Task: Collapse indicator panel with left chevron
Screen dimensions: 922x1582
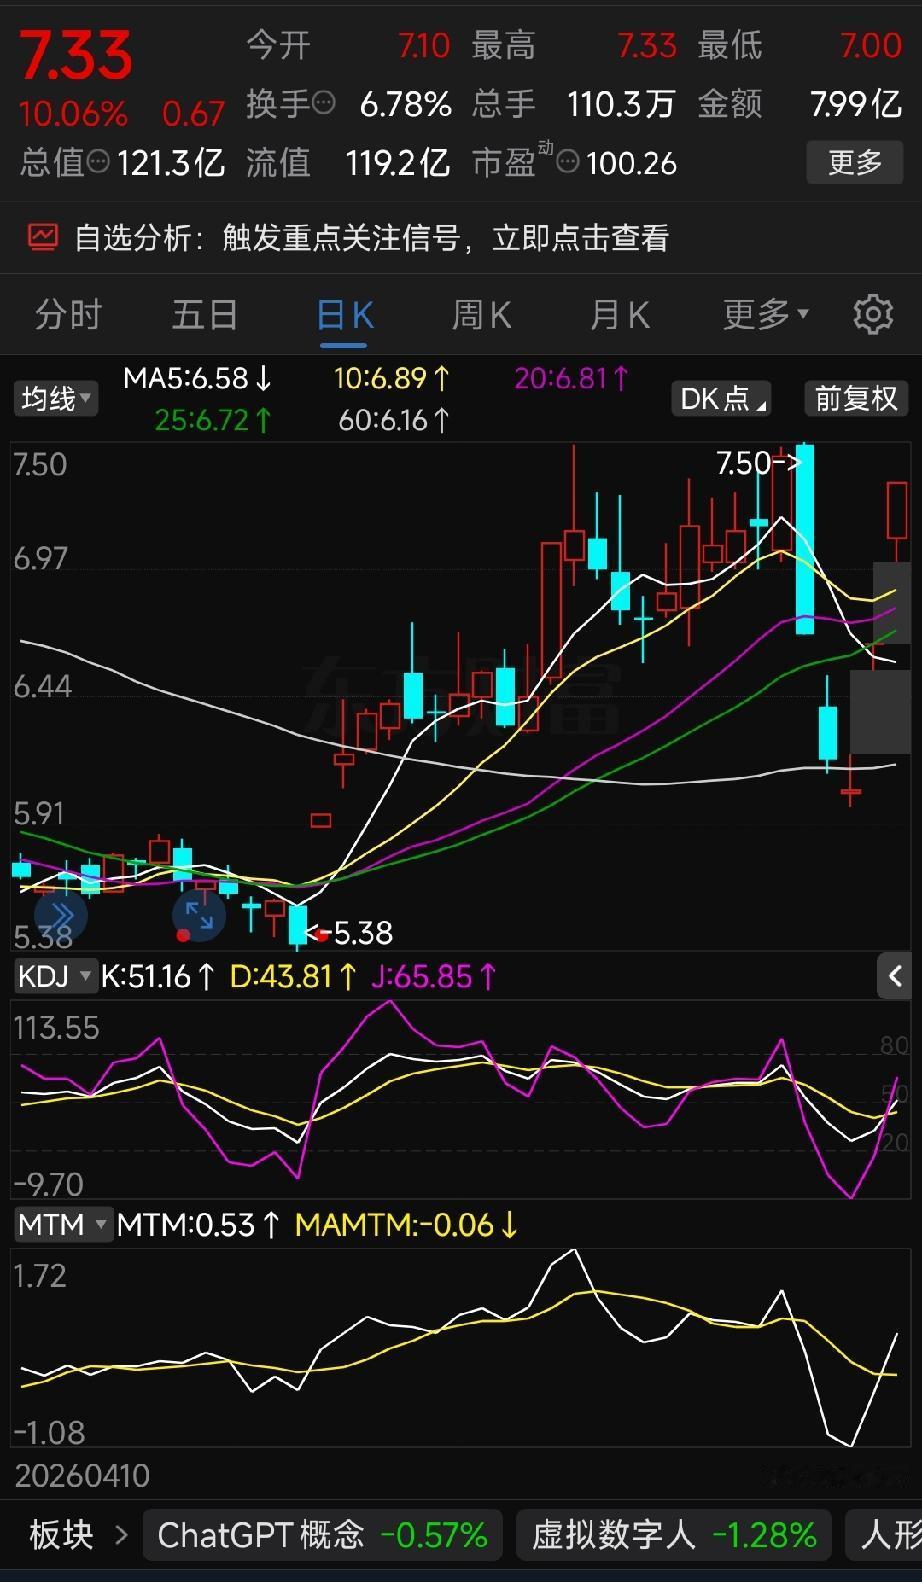Action: (895, 975)
